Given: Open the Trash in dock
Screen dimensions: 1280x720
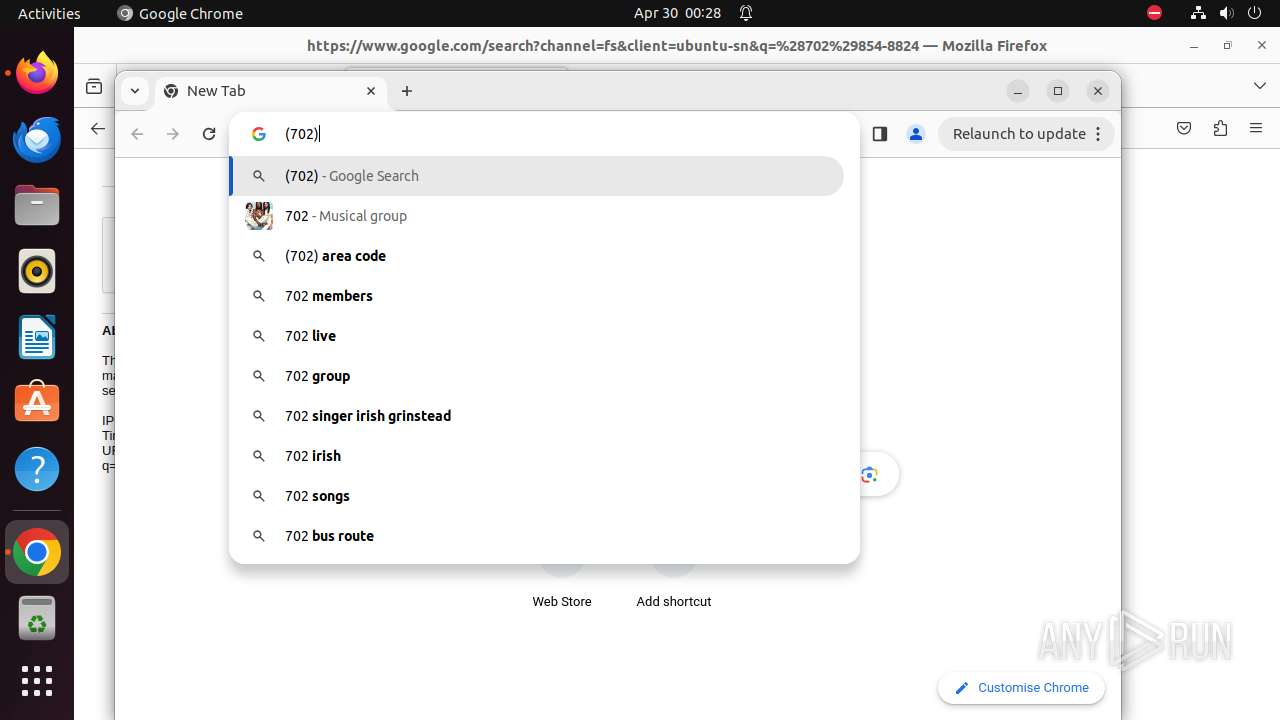Looking at the screenshot, I should coord(37,617).
